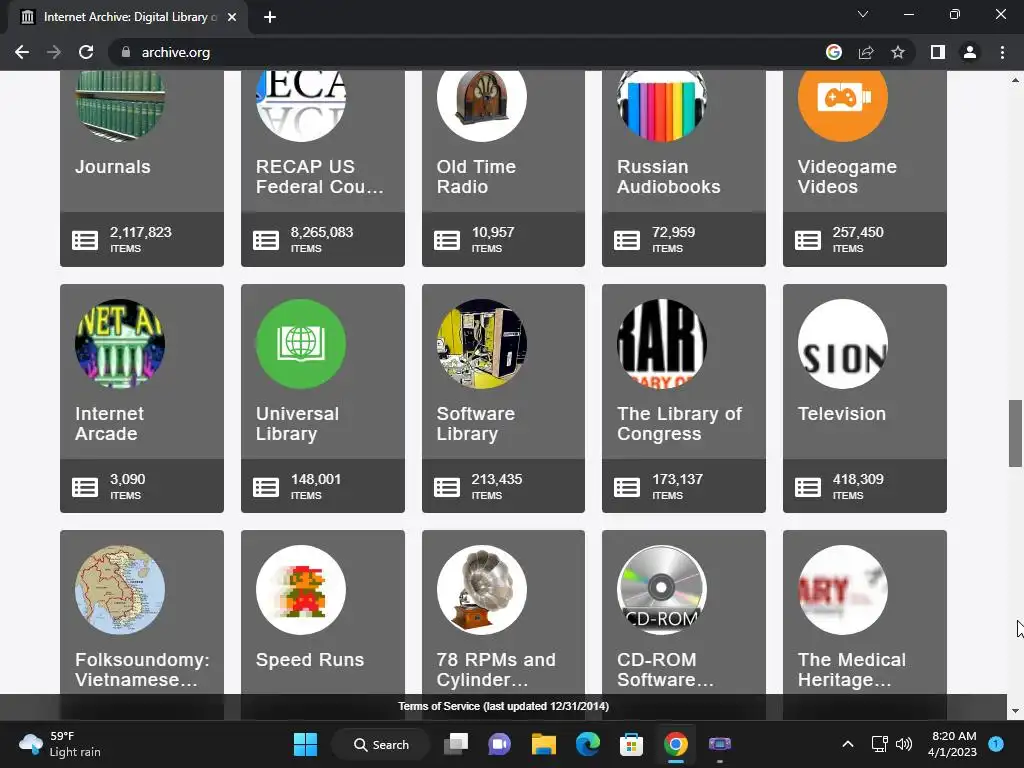Open the Software Library collection image
Viewport: 1024px width, 768px height.
pos(482,344)
